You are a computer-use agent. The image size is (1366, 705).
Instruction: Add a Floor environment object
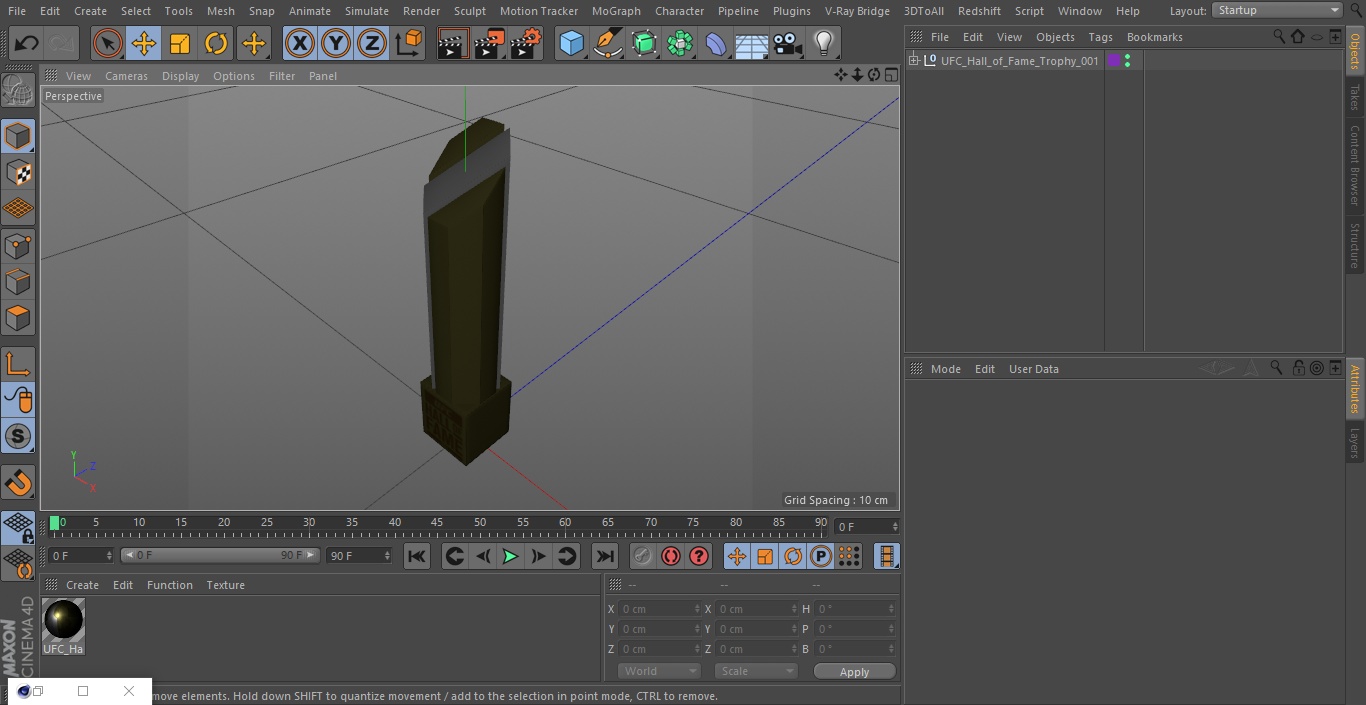pyautogui.click(x=752, y=44)
